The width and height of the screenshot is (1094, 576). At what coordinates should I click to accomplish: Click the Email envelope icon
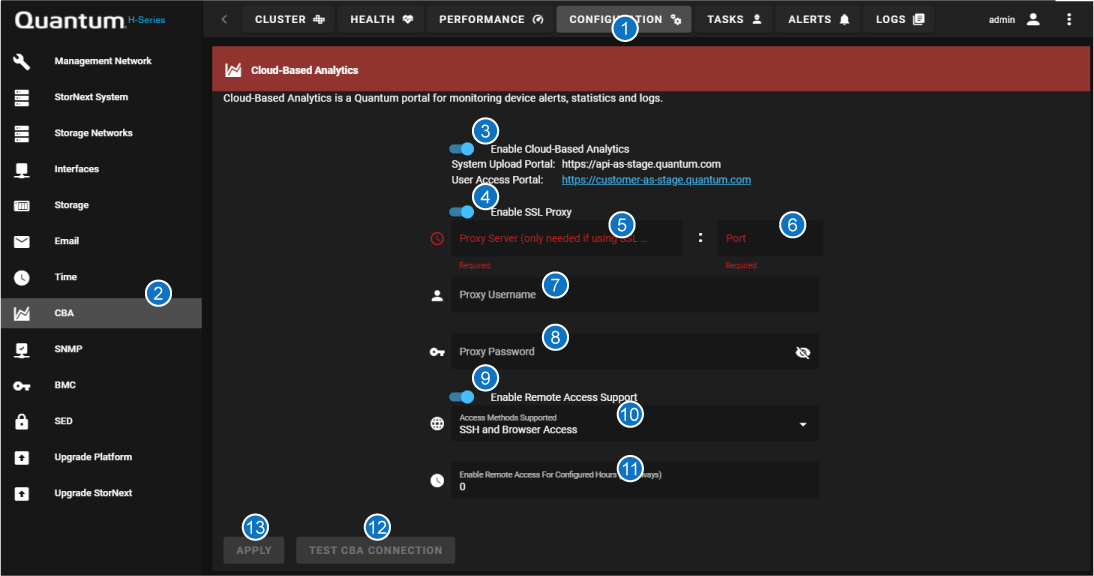coord(22,241)
